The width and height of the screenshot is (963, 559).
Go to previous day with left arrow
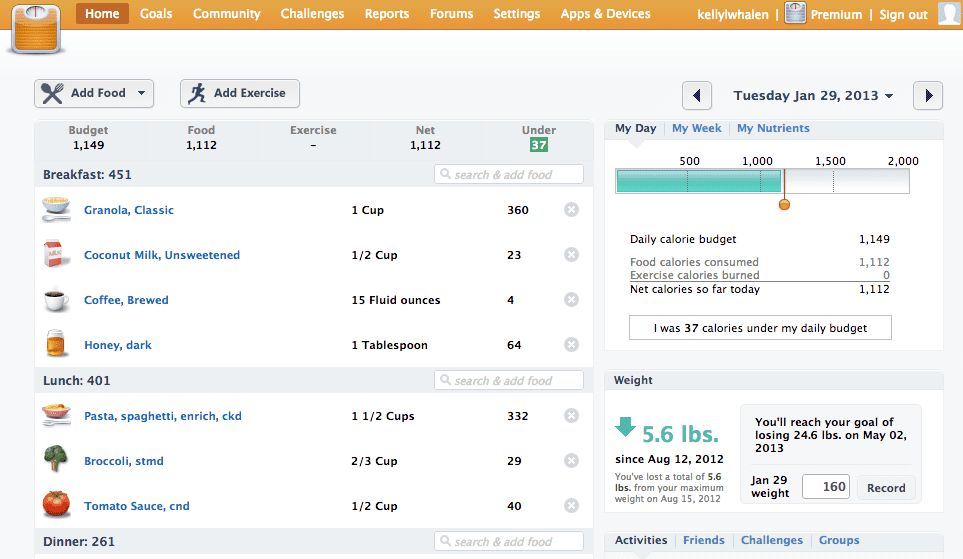pyautogui.click(x=697, y=96)
